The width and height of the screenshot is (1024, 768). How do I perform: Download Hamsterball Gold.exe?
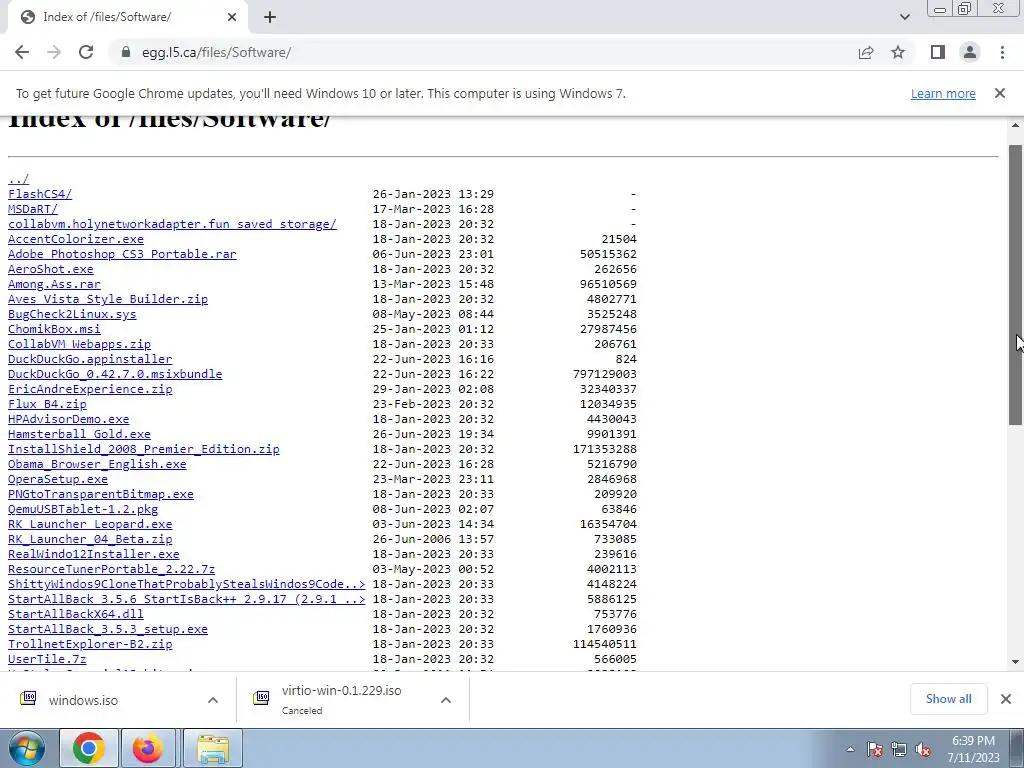coord(79,434)
